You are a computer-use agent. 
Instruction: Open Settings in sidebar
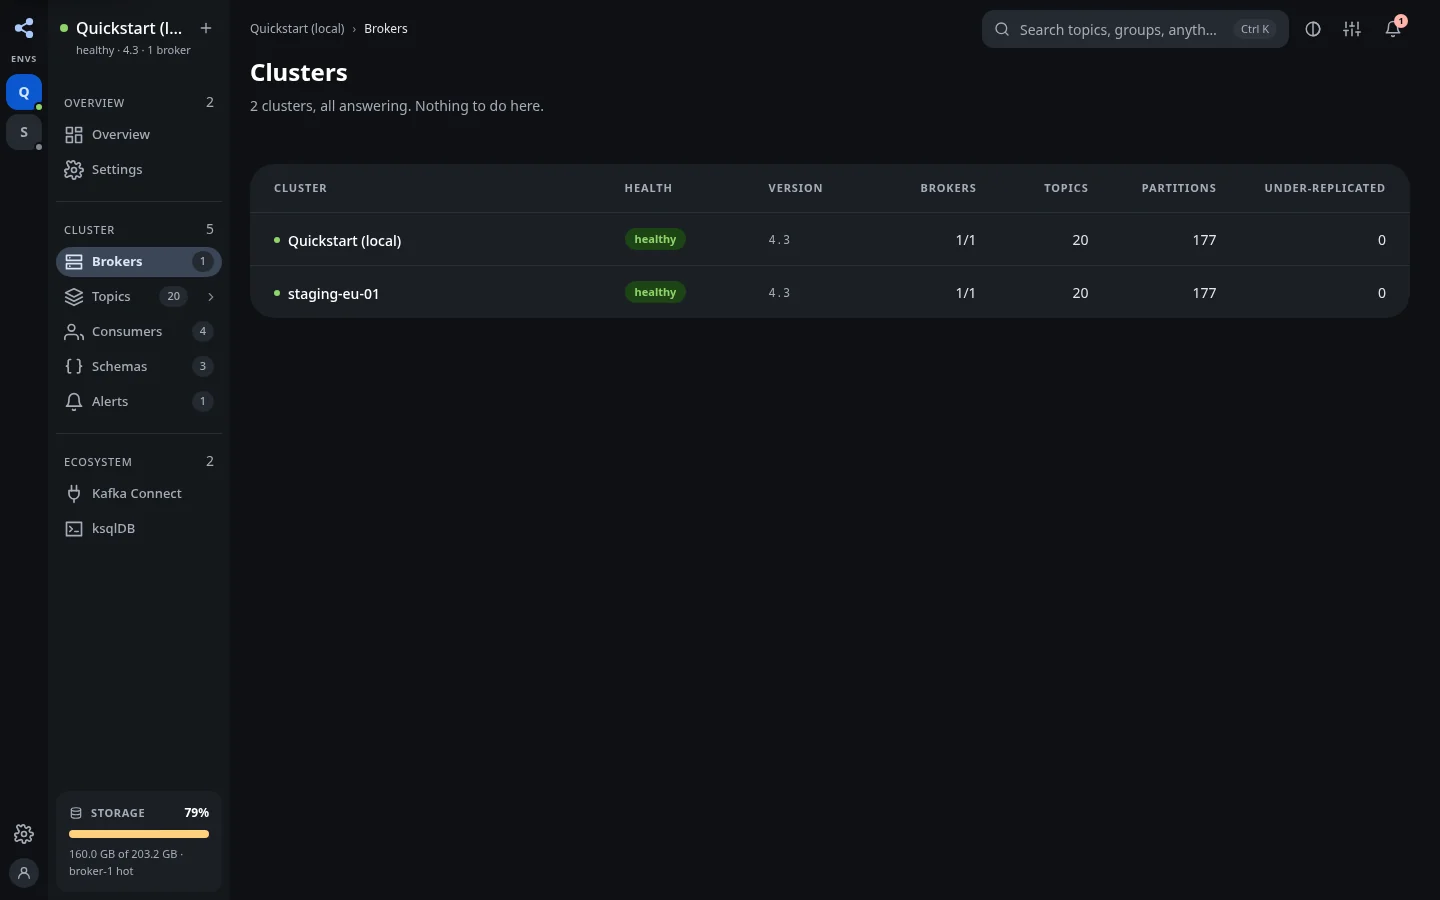(139, 169)
